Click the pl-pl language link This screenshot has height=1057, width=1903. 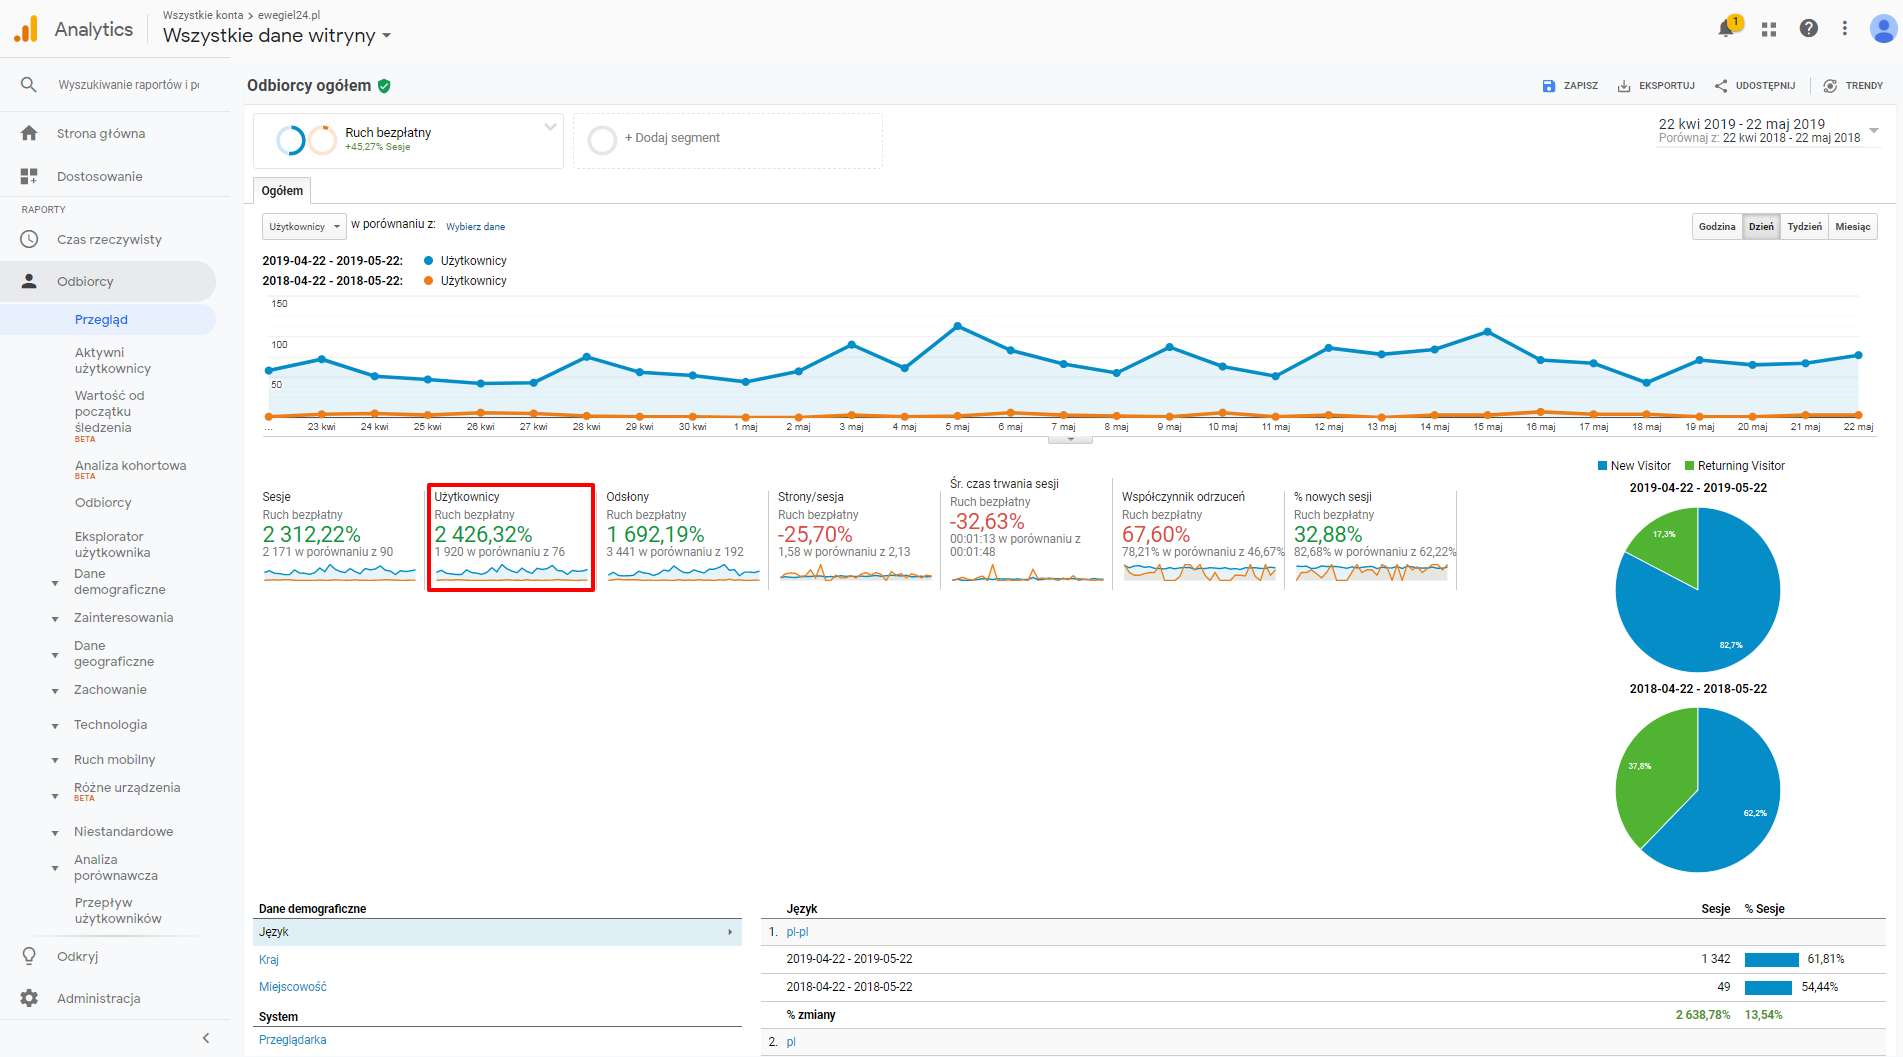(797, 931)
